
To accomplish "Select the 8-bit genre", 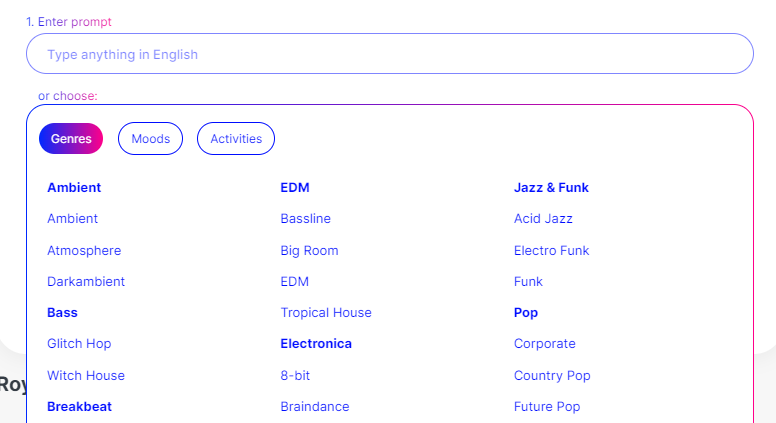I will click(x=295, y=375).
